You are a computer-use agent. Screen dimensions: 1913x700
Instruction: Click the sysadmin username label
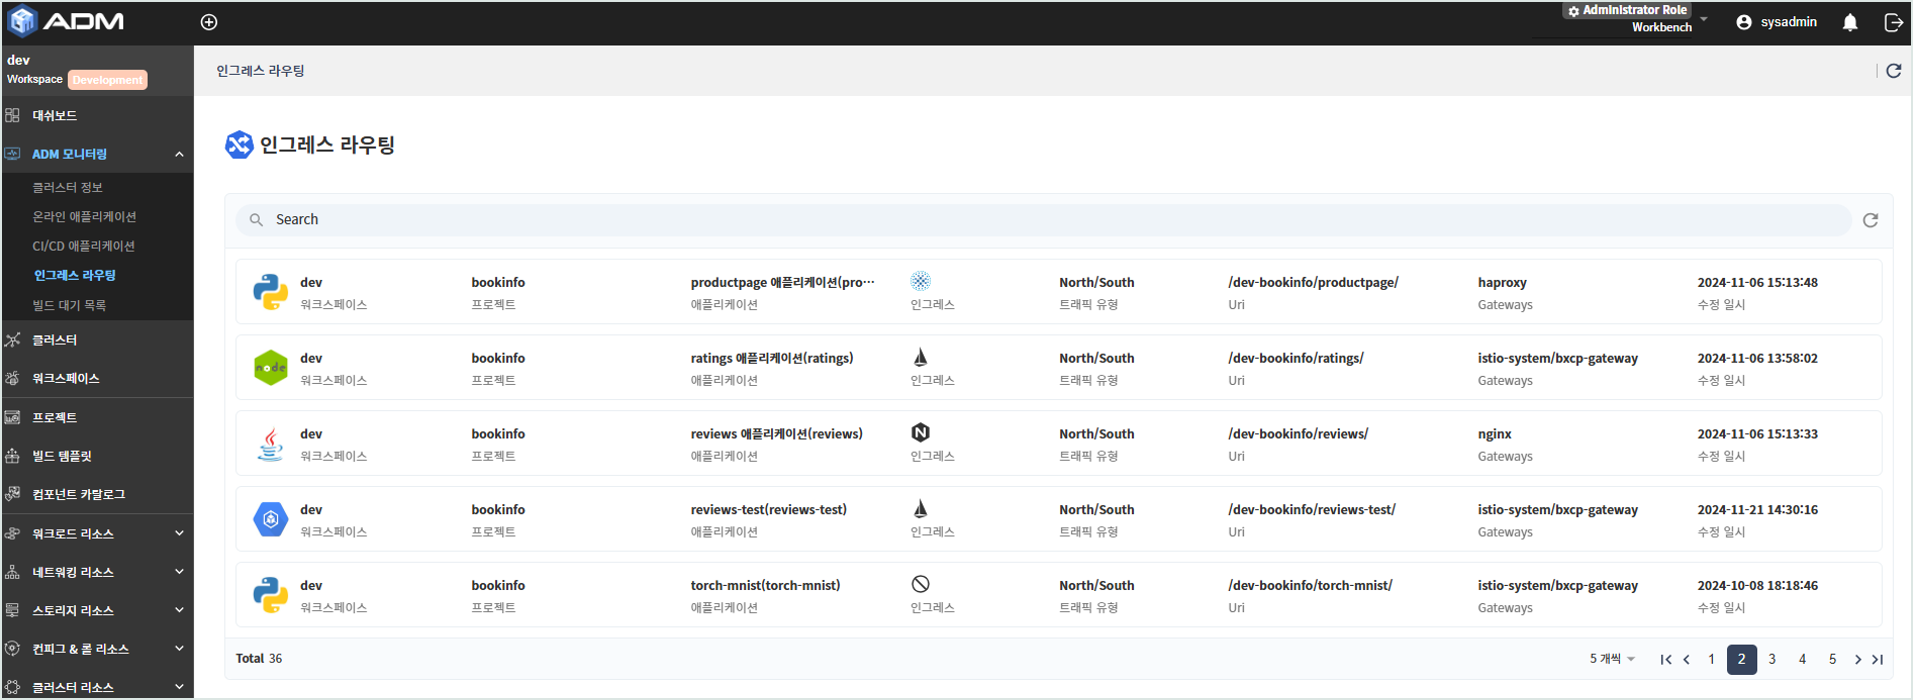point(1789,22)
